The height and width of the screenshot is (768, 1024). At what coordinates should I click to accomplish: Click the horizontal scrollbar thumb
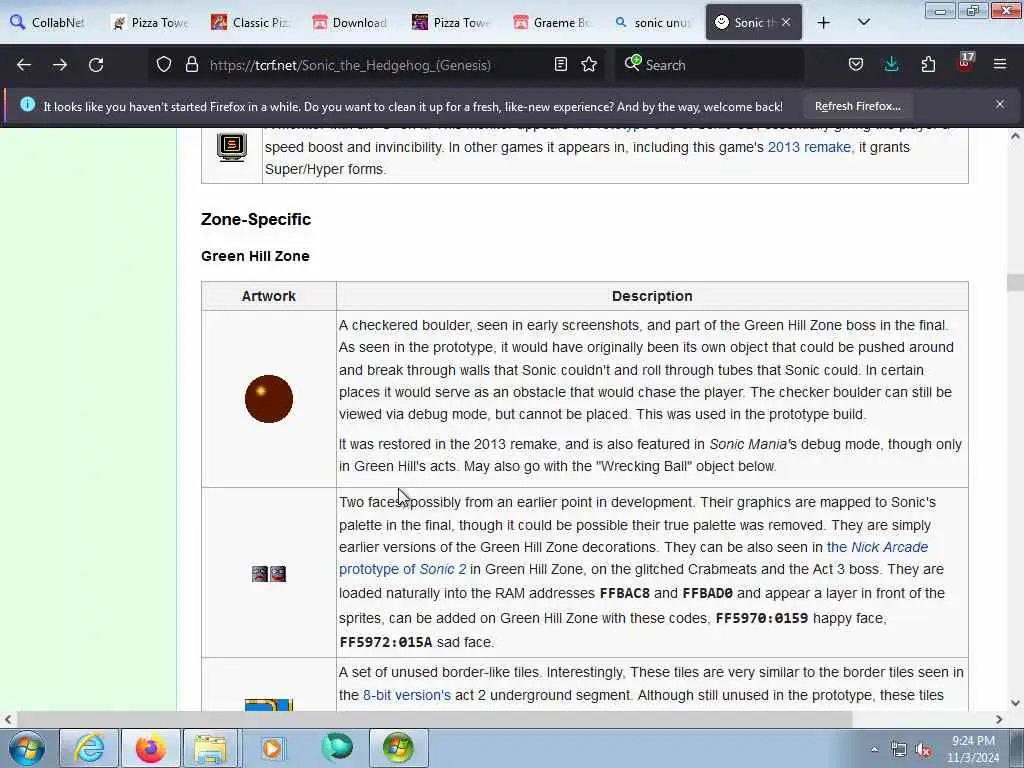(x=434, y=719)
